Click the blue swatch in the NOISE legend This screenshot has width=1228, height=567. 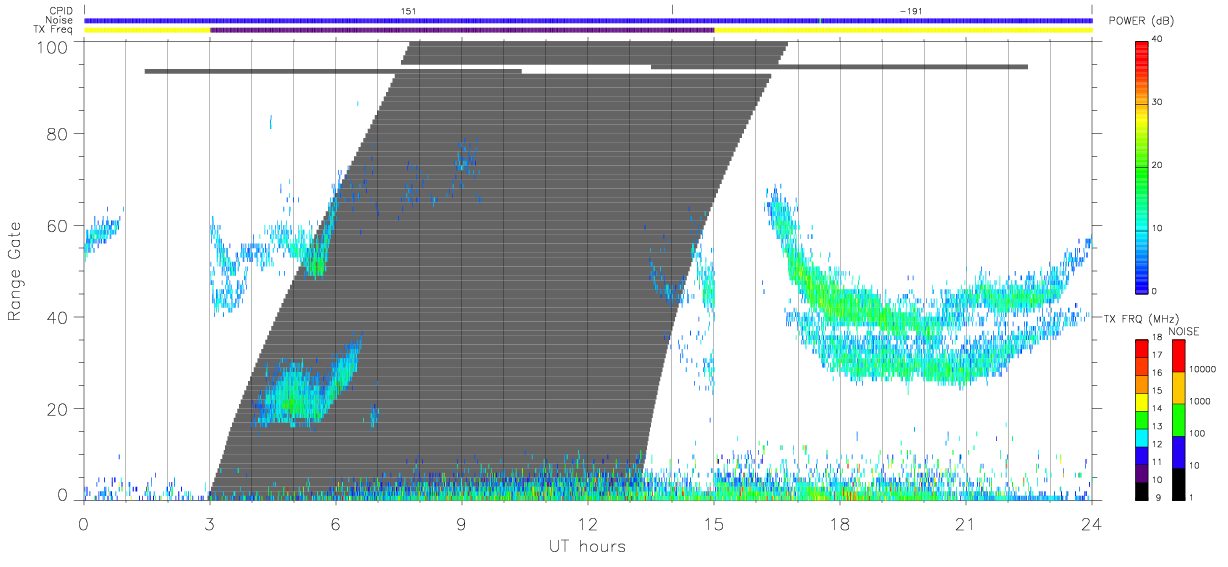tap(1178, 451)
